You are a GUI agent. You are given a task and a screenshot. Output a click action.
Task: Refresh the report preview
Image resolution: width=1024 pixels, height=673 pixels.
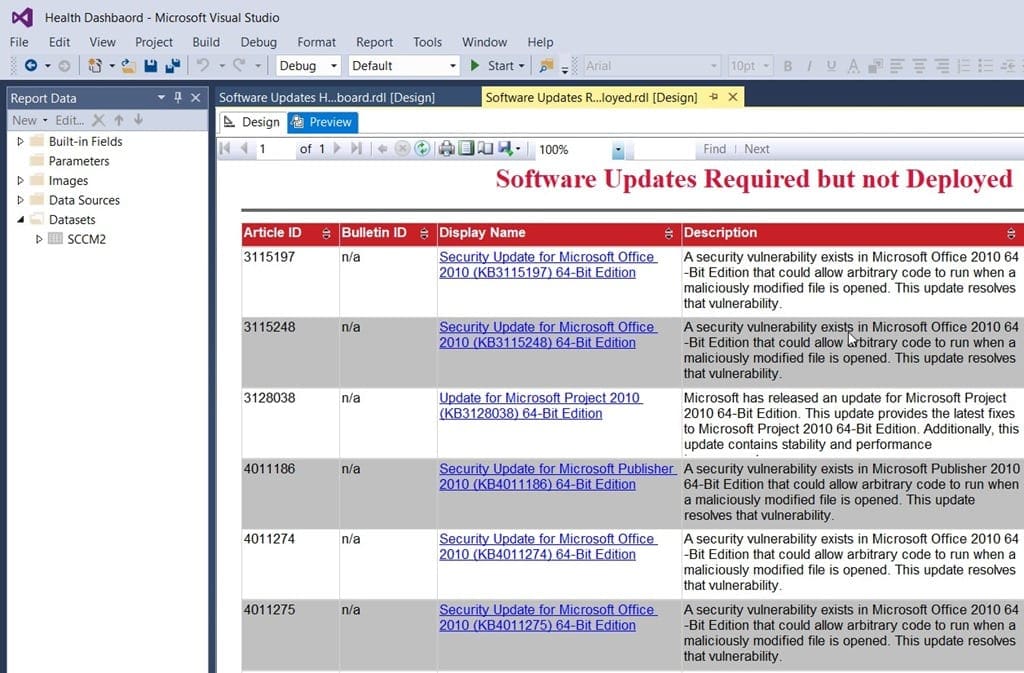tap(423, 149)
